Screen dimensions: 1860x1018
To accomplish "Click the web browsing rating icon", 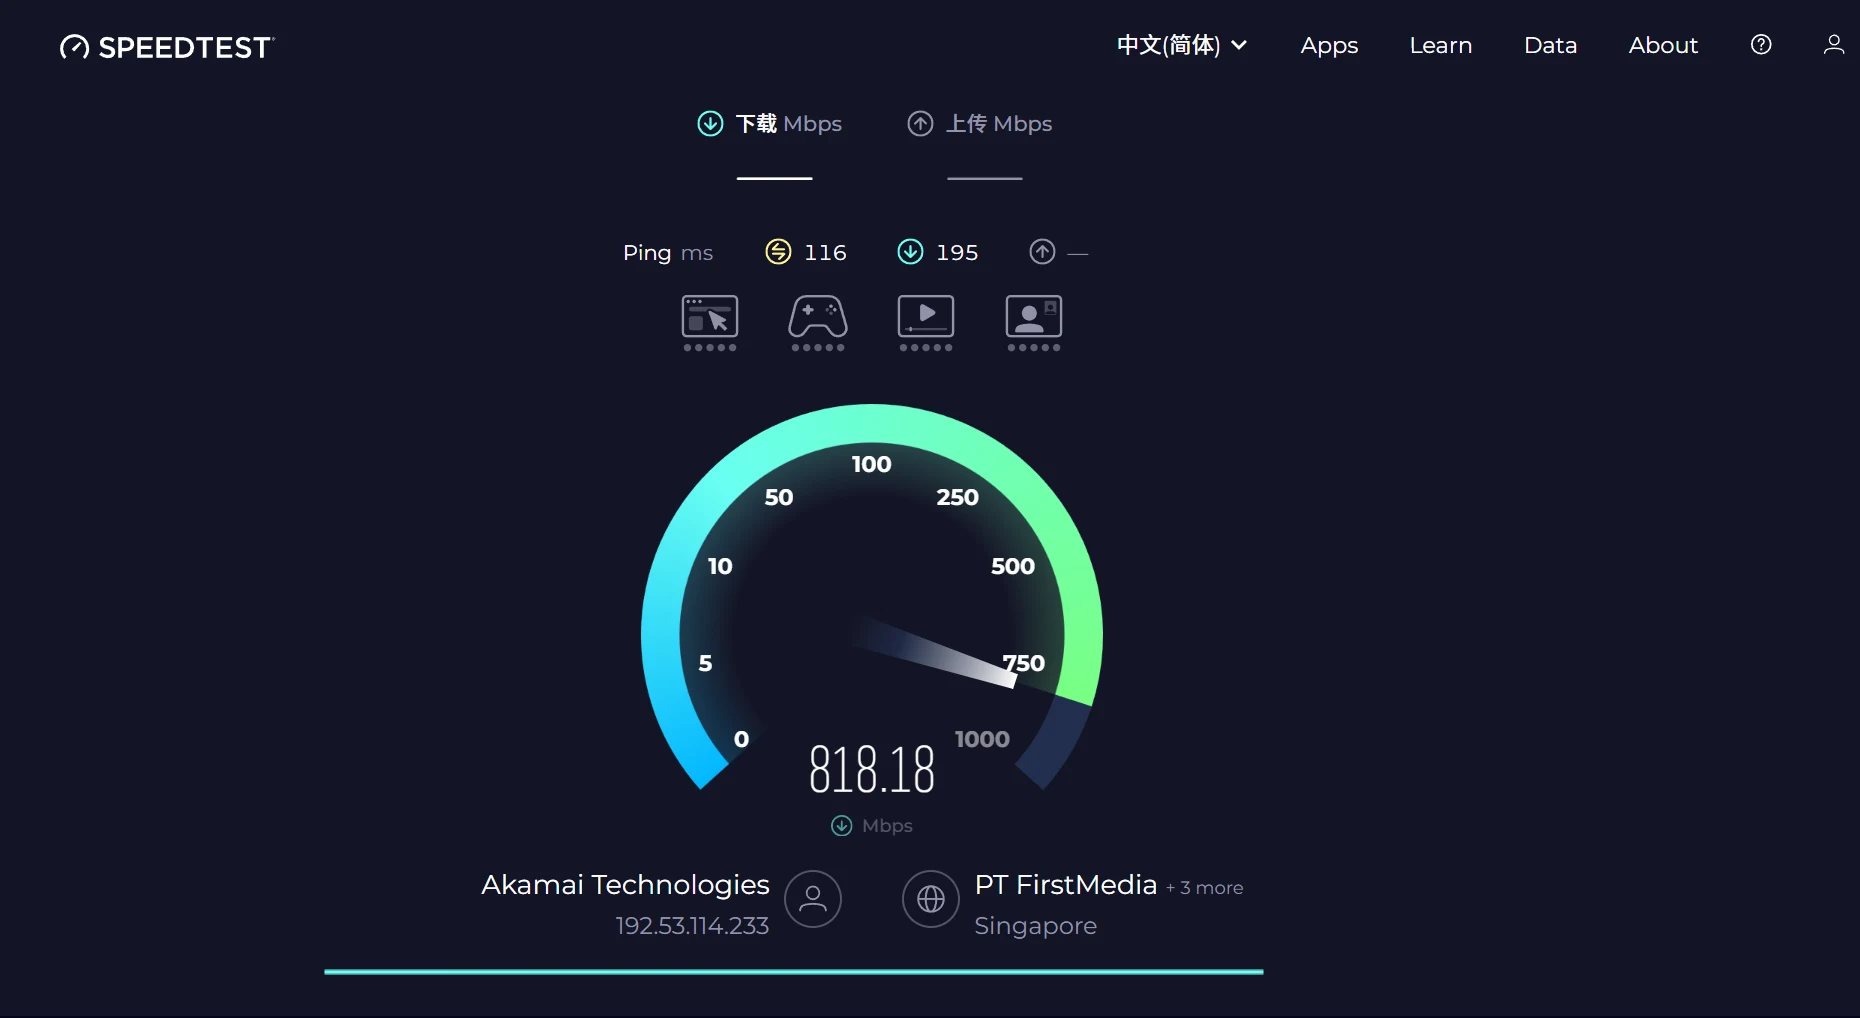I will [710, 318].
